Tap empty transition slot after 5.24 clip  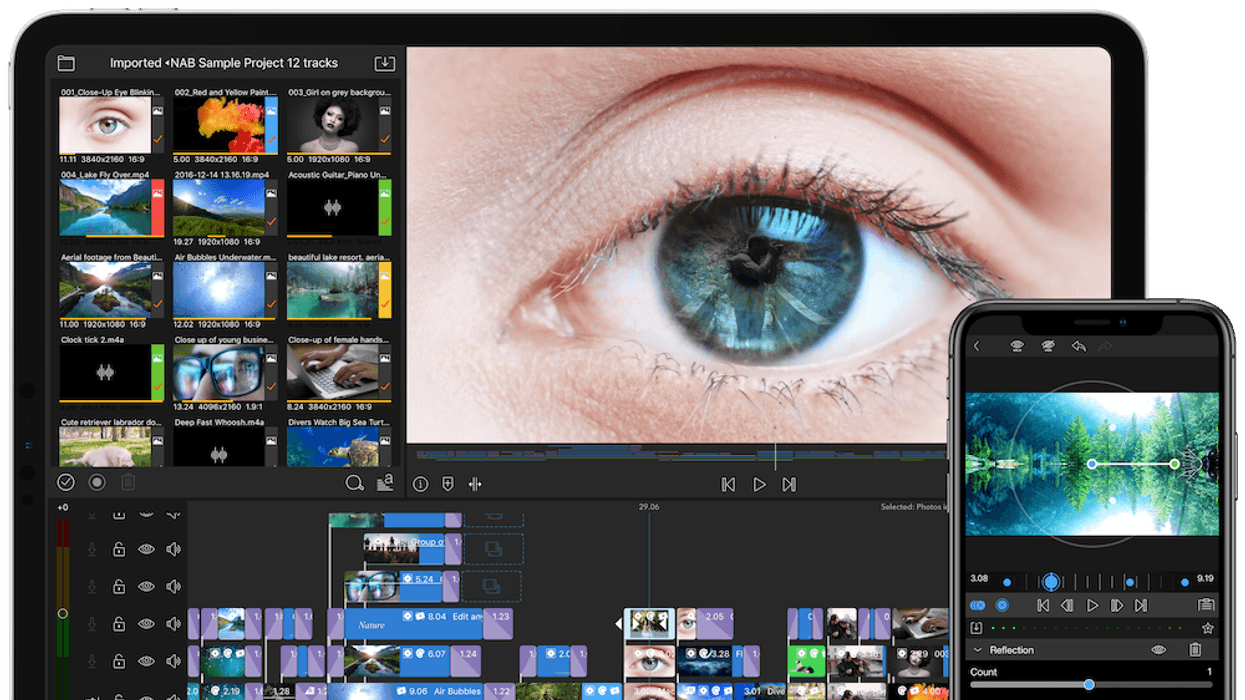(x=493, y=586)
